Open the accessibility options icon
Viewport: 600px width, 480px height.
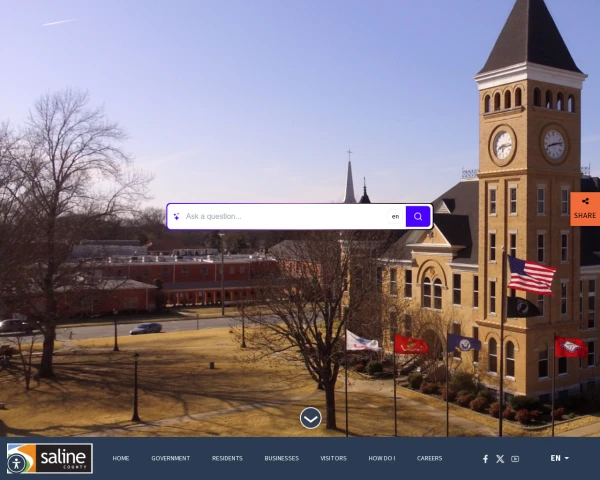point(16,464)
